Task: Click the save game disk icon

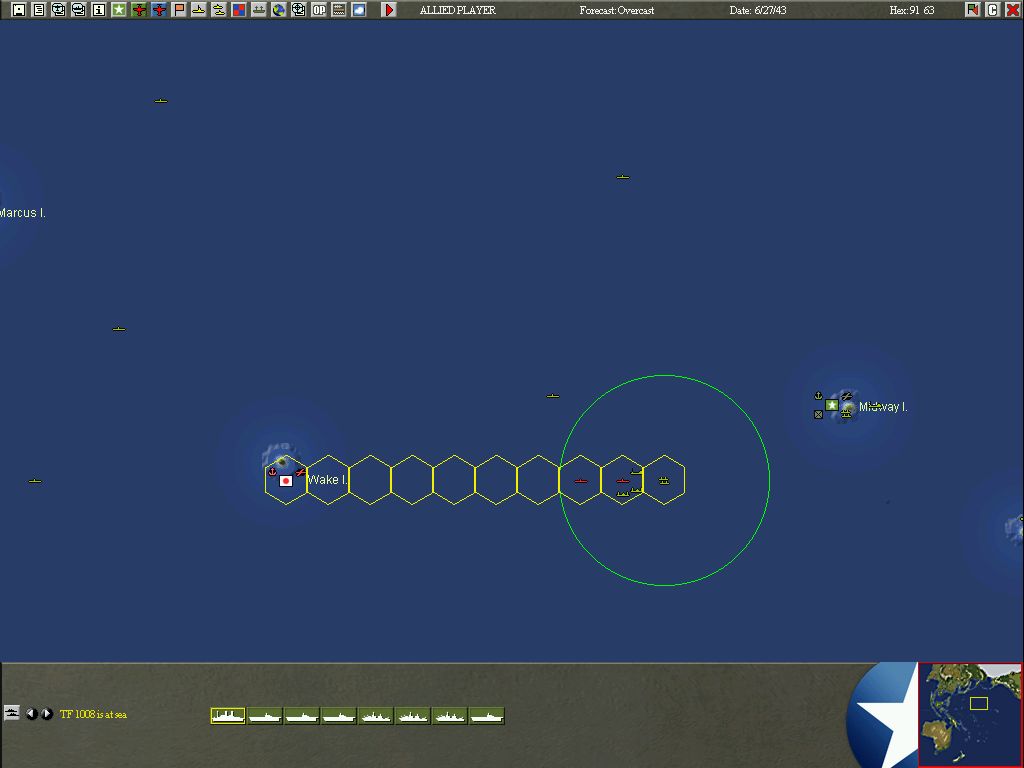Action: tap(19, 10)
